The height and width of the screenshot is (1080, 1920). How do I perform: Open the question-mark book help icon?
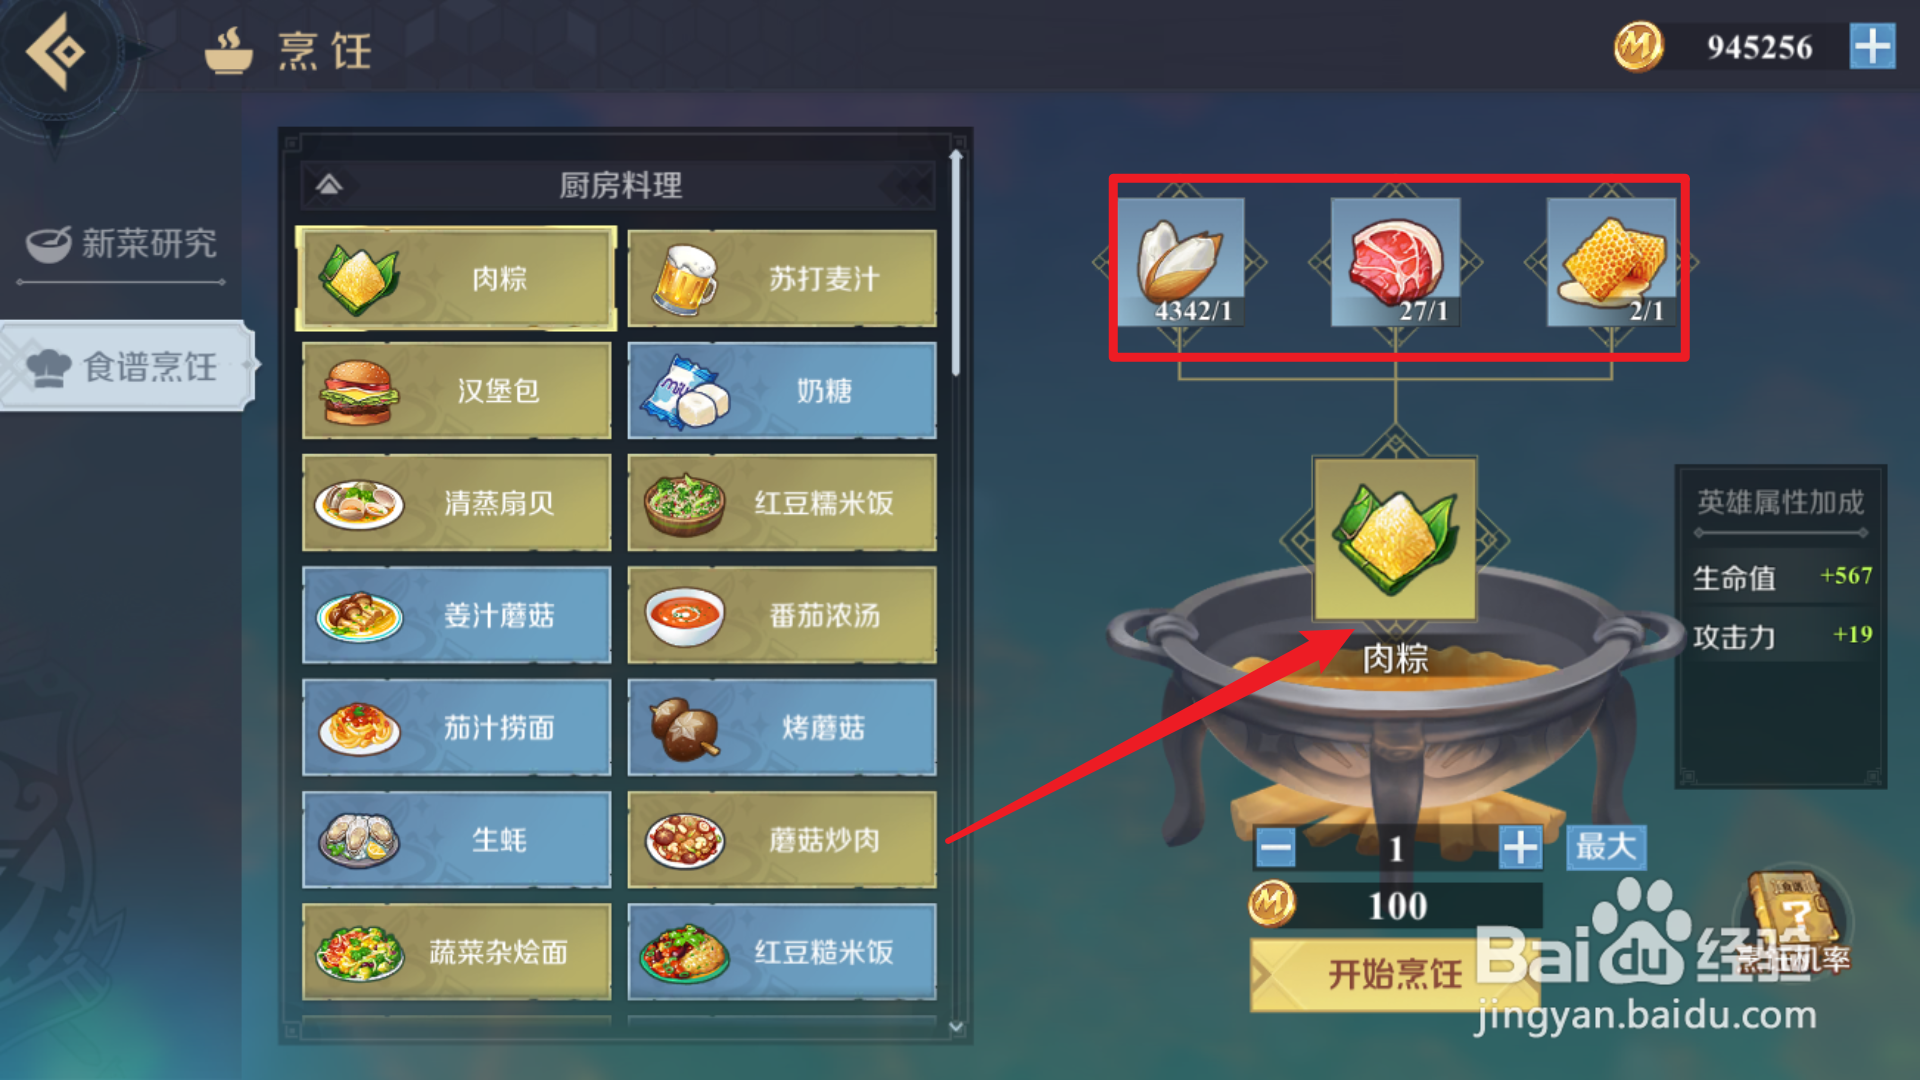(1793, 915)
